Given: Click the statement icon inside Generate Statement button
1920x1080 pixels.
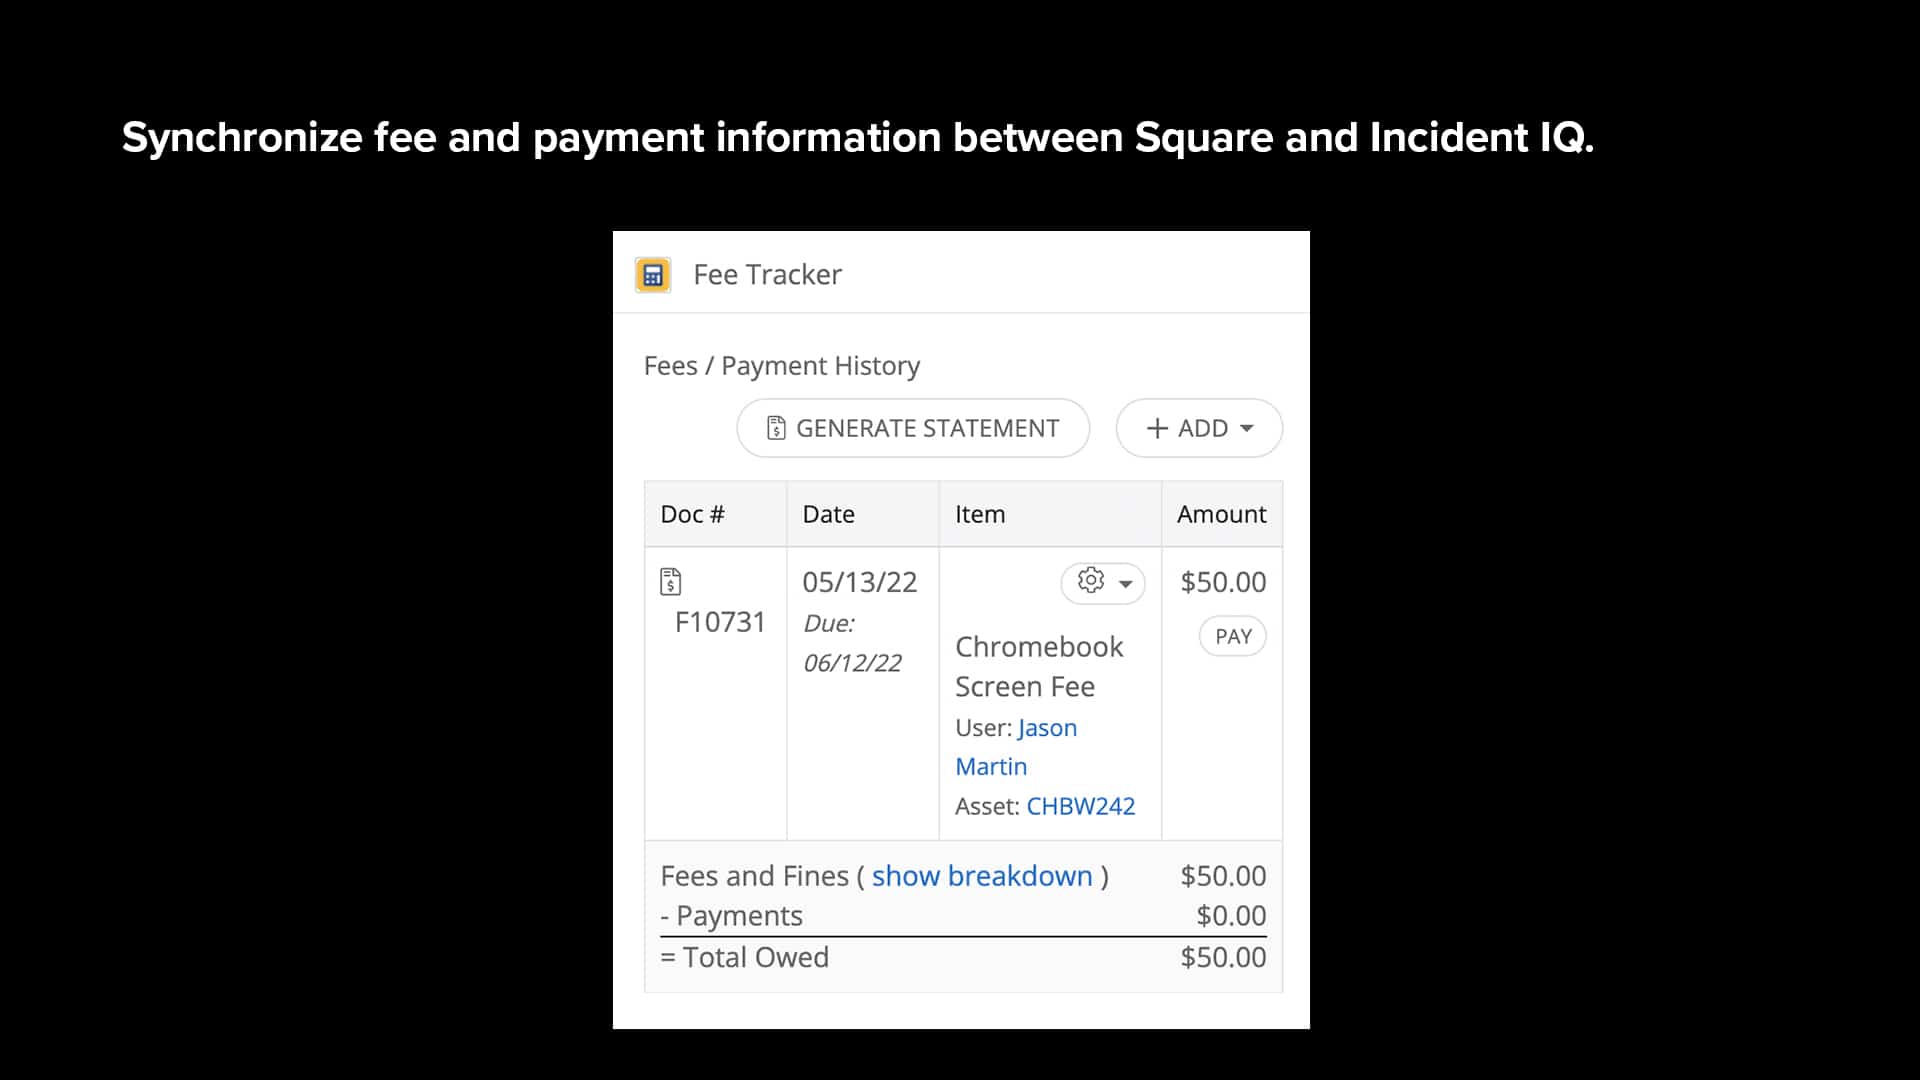Looking at the screenshot, I should pos(775,427).
